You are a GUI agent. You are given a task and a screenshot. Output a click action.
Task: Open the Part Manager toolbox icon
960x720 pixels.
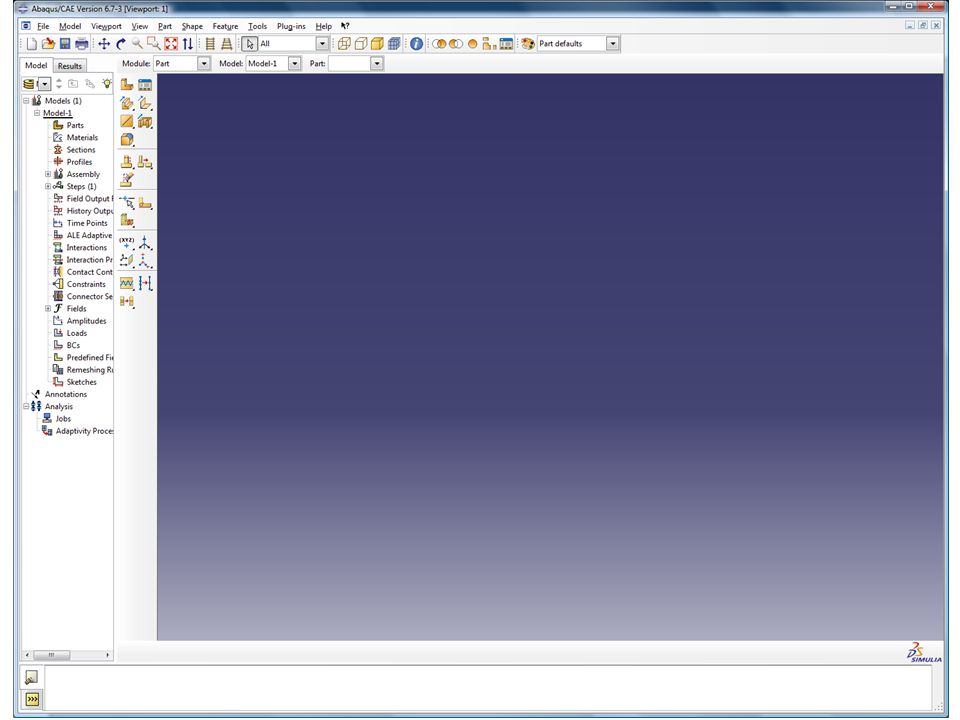[145, 84]
